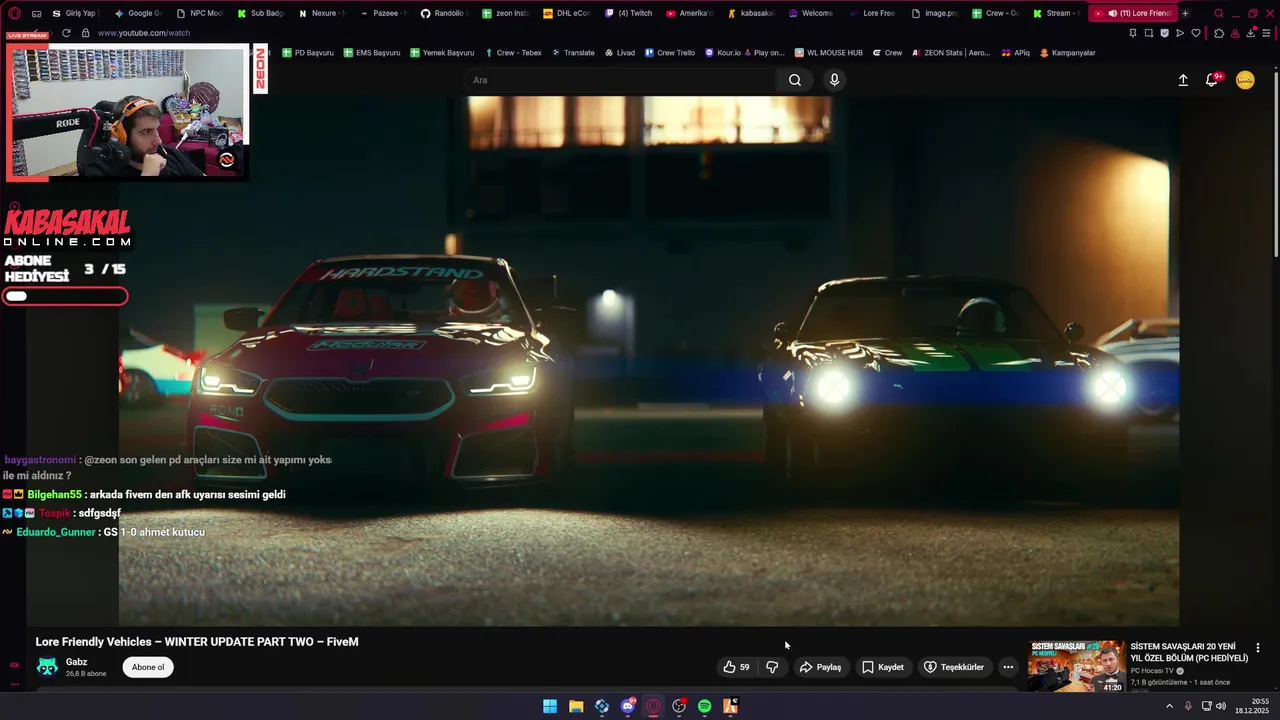This screenshot has width=1280, height=720.
Task: Open Discord from the taskbar
Action: coord(628,706)
